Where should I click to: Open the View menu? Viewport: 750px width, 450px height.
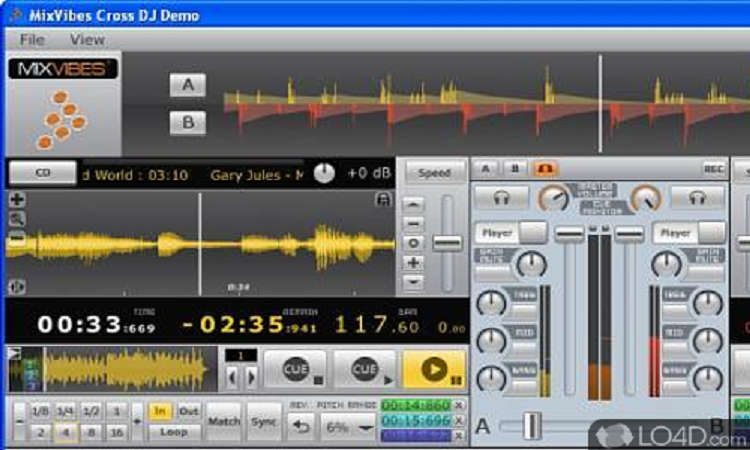coord(87,39)
